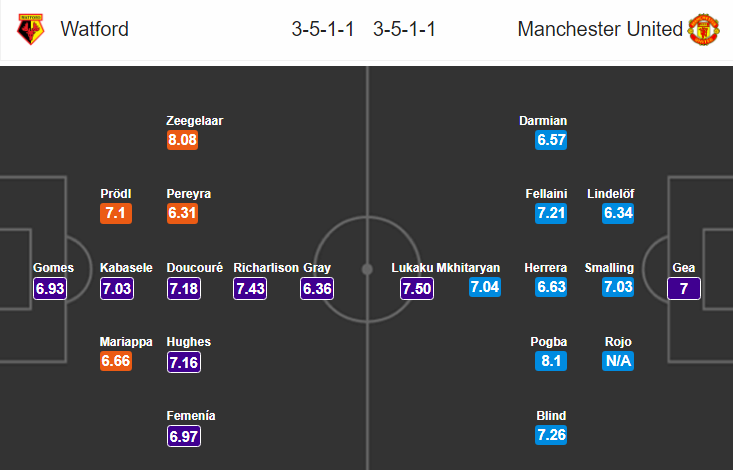
Task: Click the Watford club crest icon
Action: pos(30,29)
